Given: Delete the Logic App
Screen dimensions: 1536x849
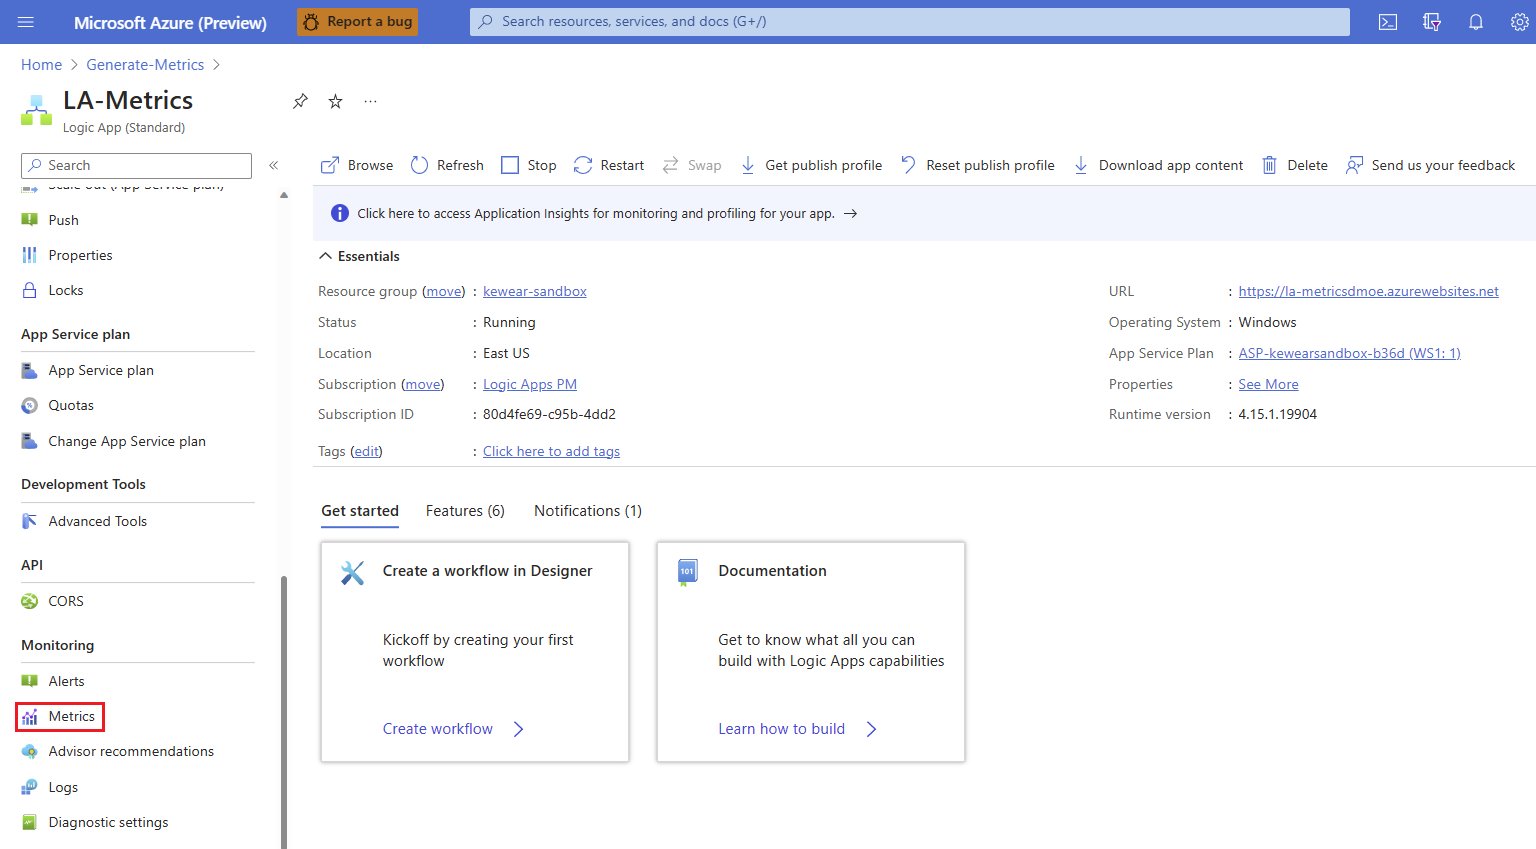Looking at the screenshot, I should click(x=1295, y=165).
